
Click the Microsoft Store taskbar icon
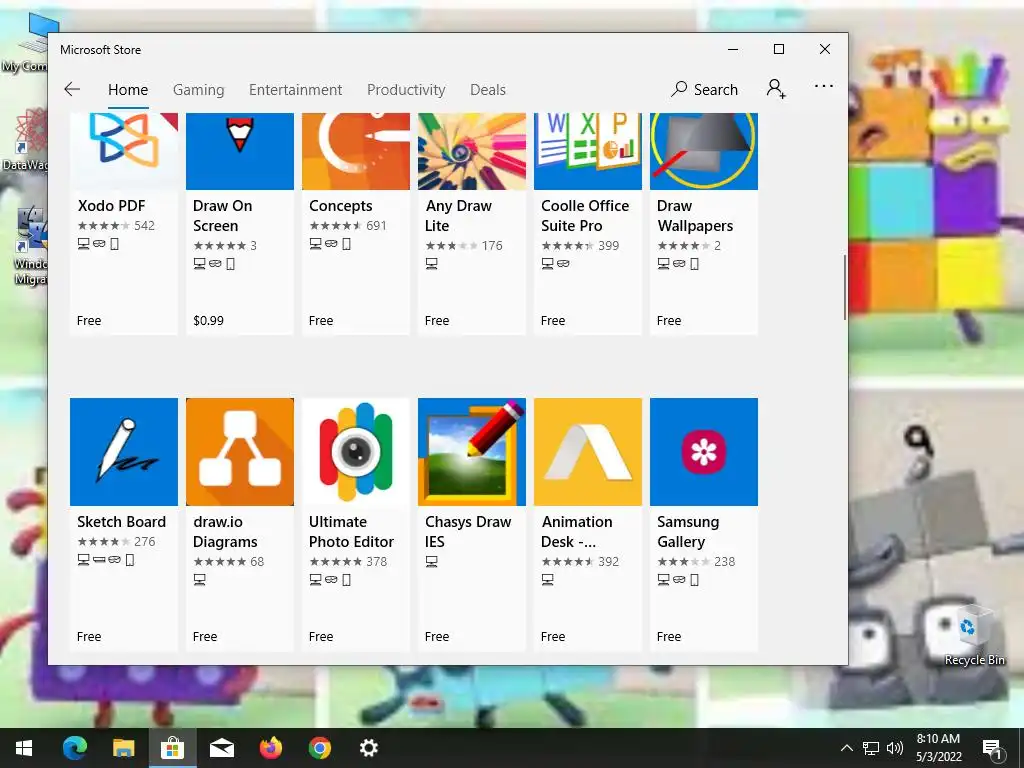pos(172,748)
